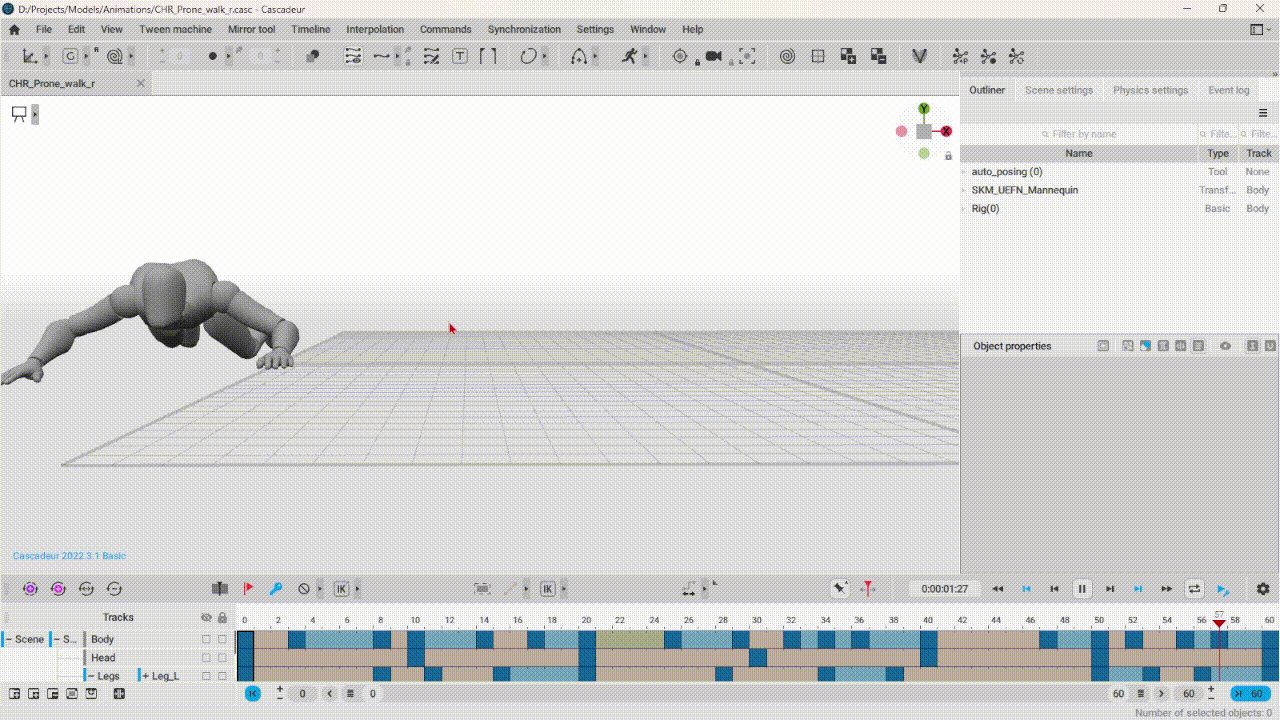Toggle the second checkbox on the Head track

pos(222,658)
